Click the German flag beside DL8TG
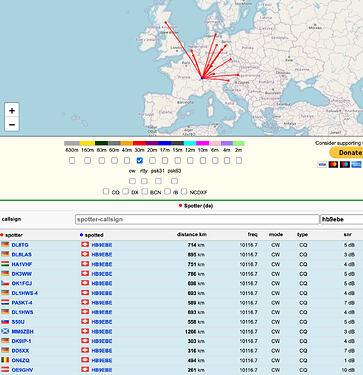This screenshot has height=375, width=363. click(5, 245)
